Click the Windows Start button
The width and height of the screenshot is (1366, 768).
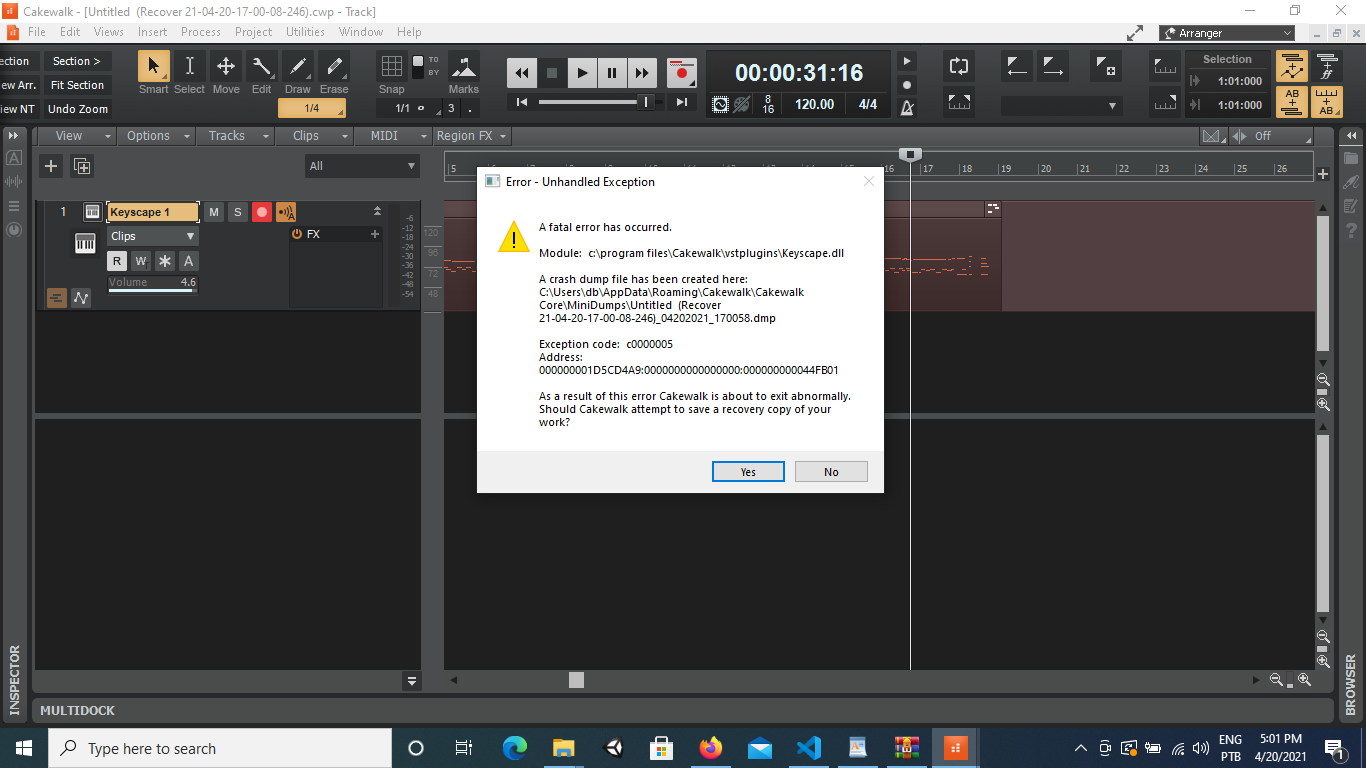24,748
